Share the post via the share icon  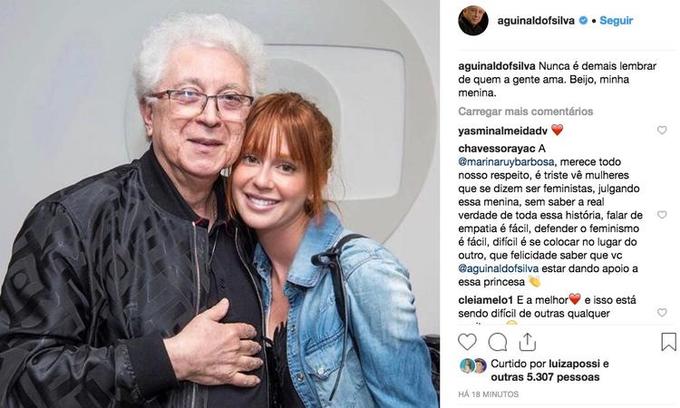point(527,342)
